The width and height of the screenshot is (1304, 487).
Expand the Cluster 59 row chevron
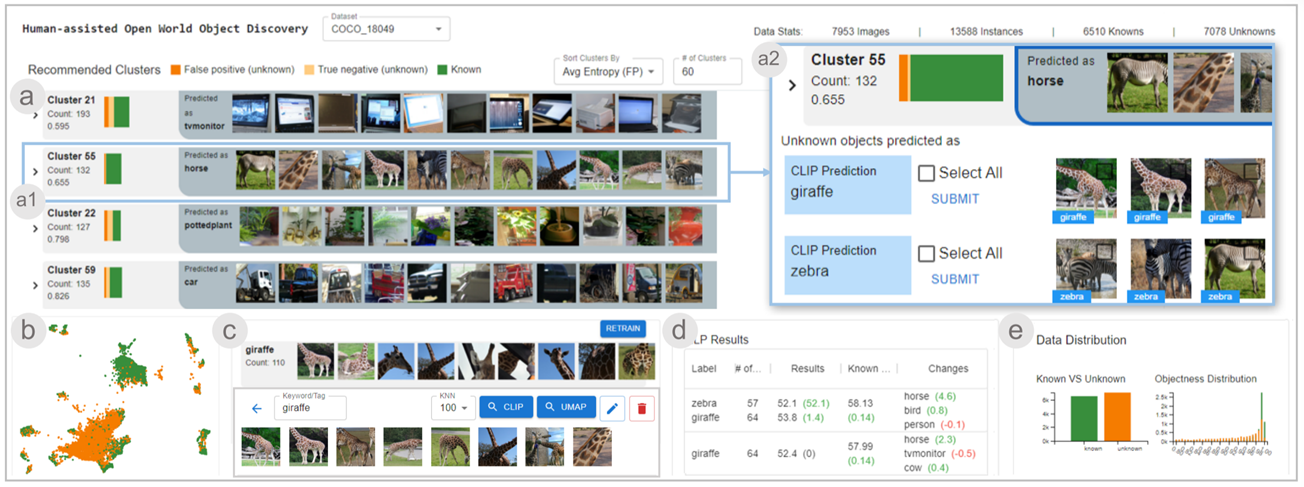point(36,286)
